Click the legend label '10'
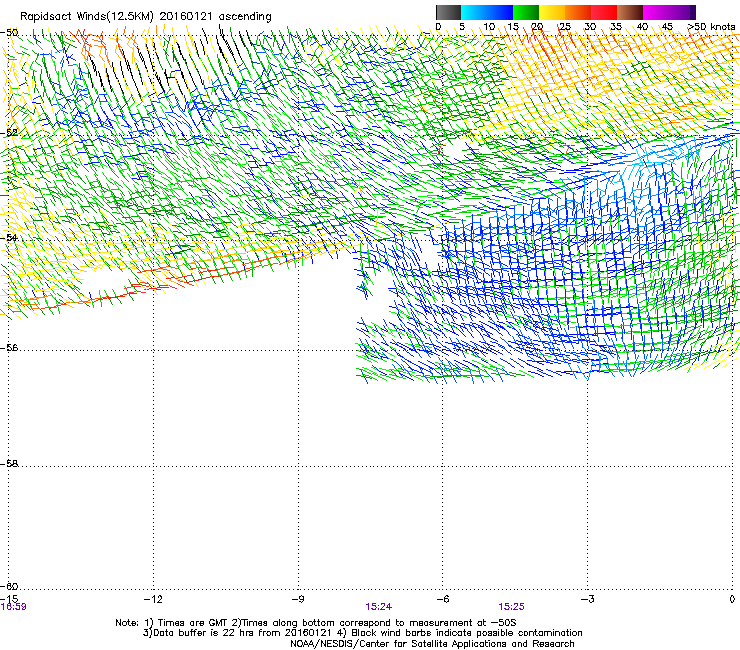 [489, 27]
